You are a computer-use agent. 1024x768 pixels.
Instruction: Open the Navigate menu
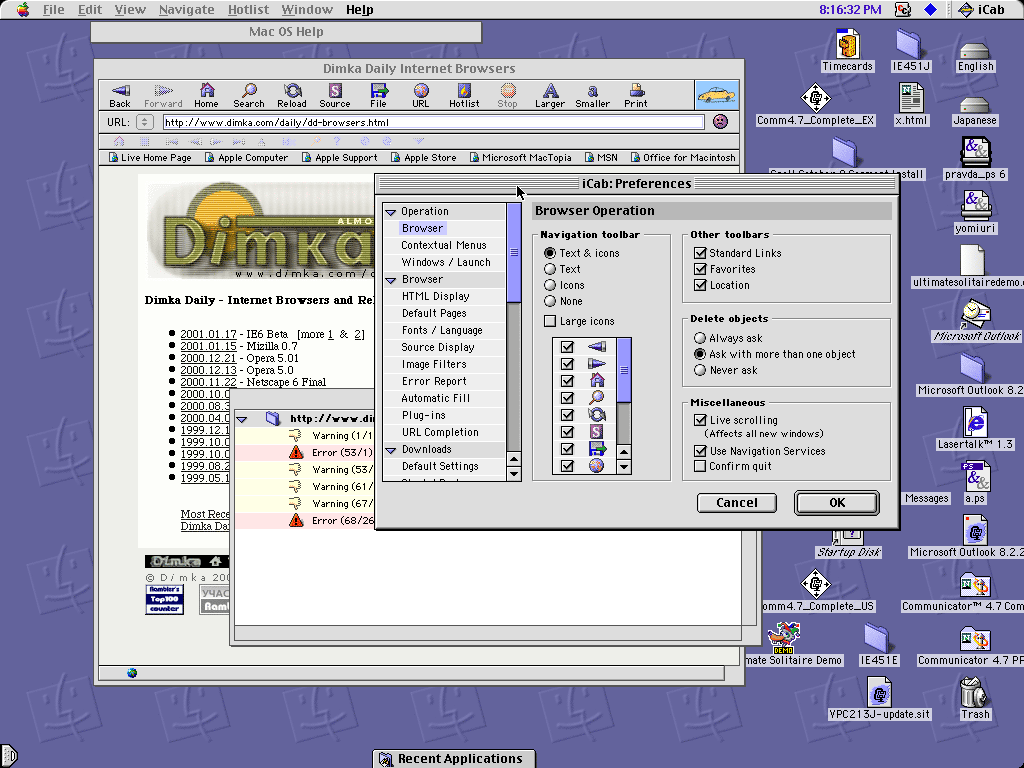[186, 9]
